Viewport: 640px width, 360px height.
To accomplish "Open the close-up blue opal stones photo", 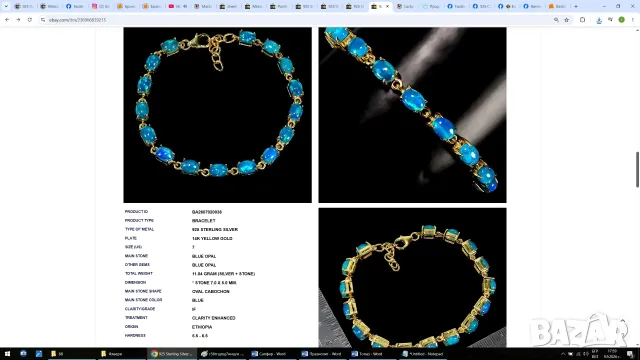I will pos(412,115).
